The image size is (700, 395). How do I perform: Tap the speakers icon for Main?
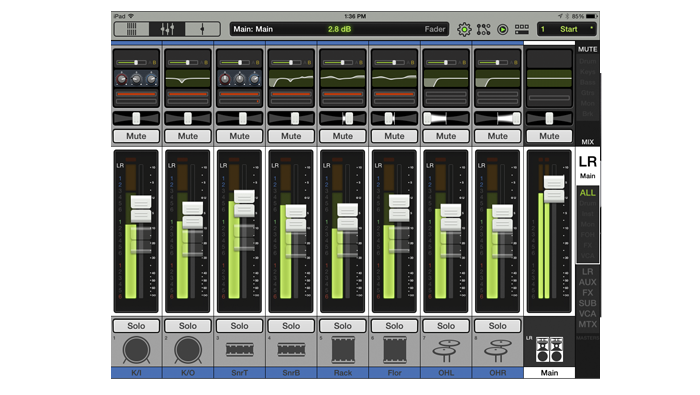click(550, 349)
